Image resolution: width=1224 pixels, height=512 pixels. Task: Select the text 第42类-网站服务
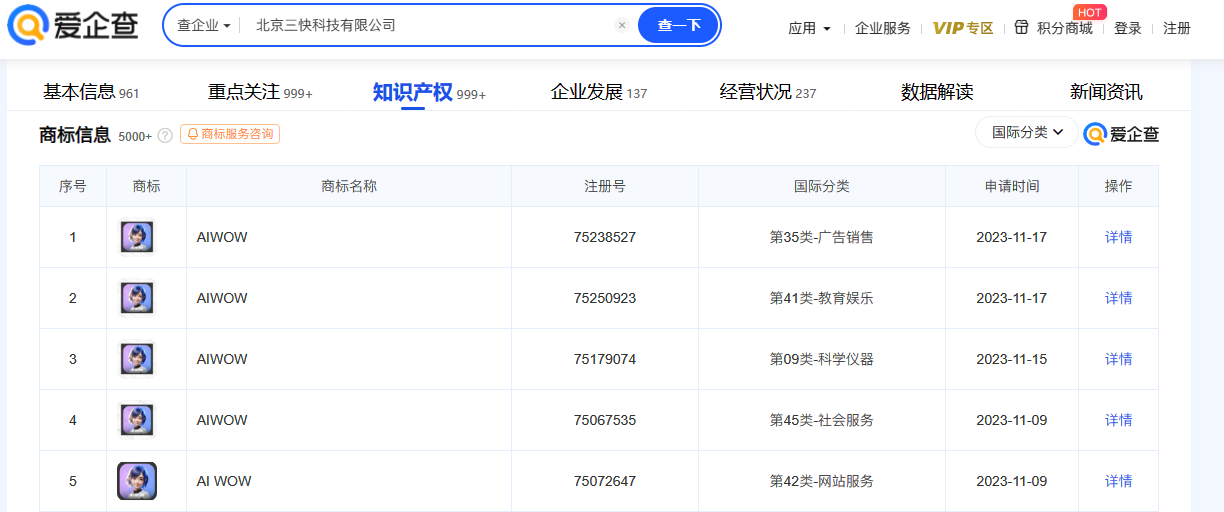point(822,481)
